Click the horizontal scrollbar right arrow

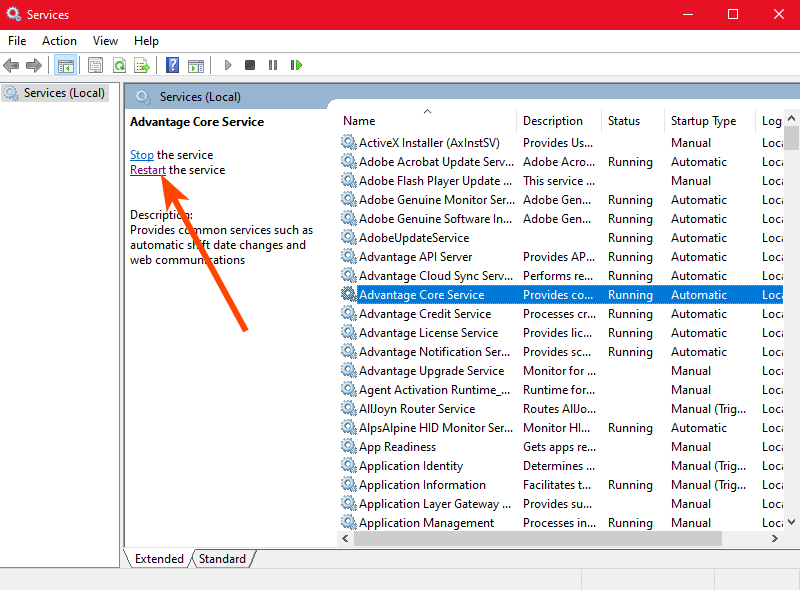[774, 538]
